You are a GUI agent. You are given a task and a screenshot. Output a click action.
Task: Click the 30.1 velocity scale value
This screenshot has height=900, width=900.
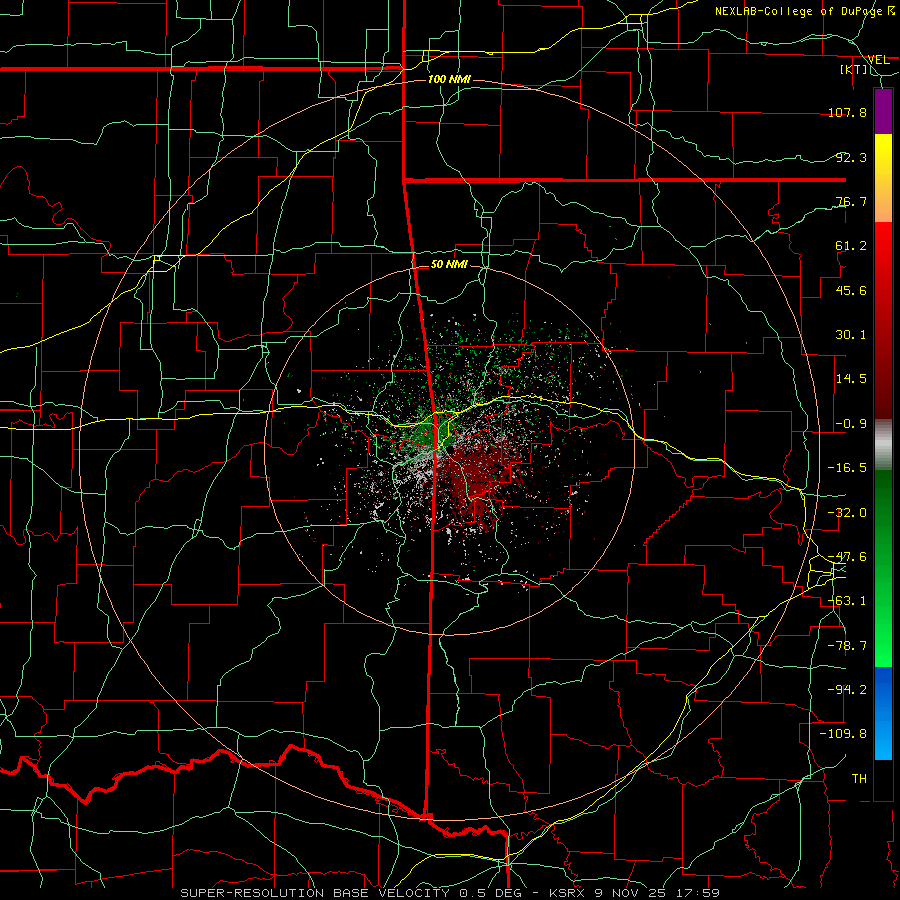(851, 335)
